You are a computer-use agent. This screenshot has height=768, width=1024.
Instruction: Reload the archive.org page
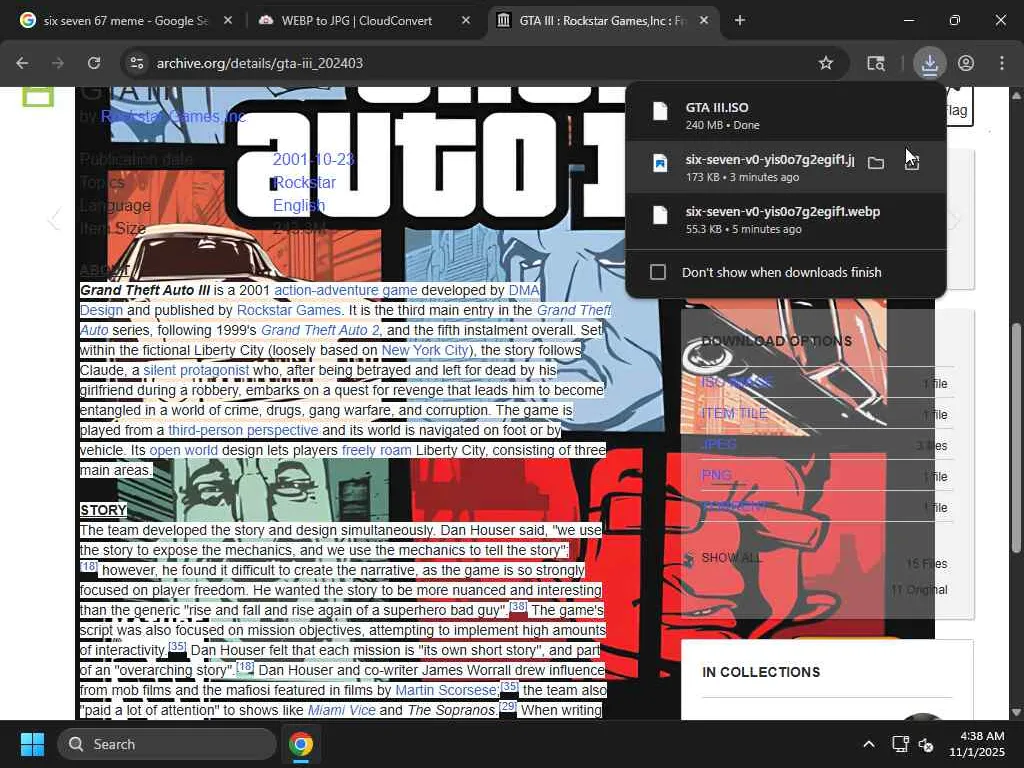pos(94,63)
